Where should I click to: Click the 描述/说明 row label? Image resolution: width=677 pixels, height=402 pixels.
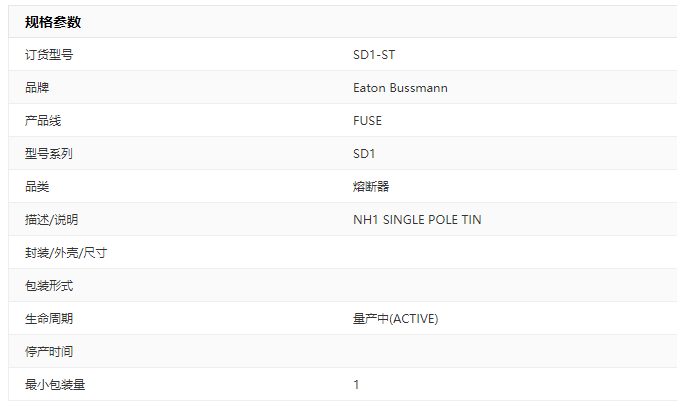click(x=51, y=220)
